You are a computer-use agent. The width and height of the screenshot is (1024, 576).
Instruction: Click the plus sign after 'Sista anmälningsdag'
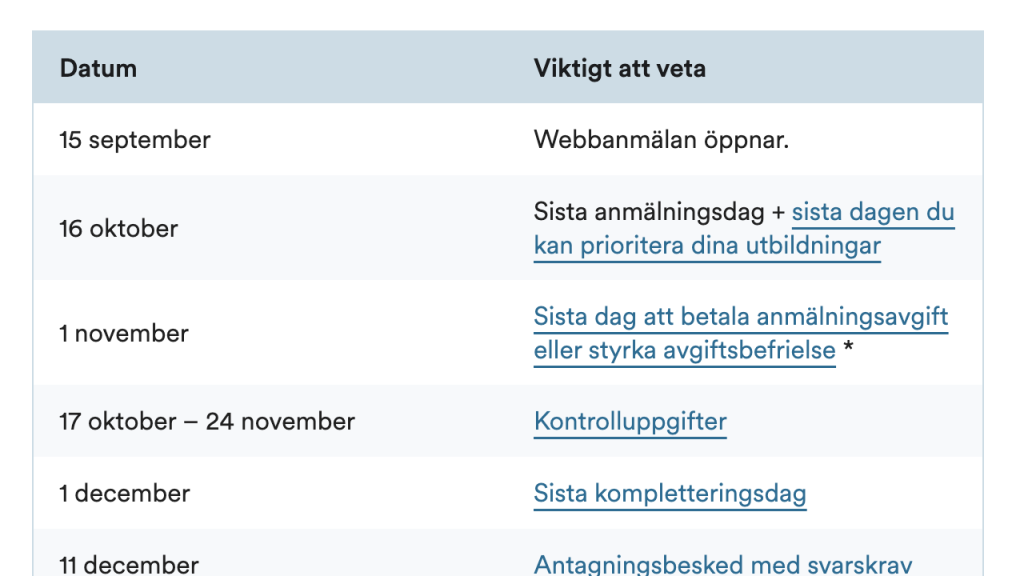coord(778,213)
